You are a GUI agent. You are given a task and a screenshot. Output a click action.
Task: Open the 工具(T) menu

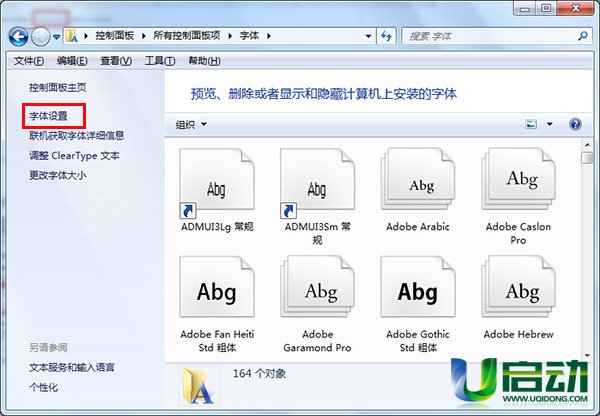point(160,61)
